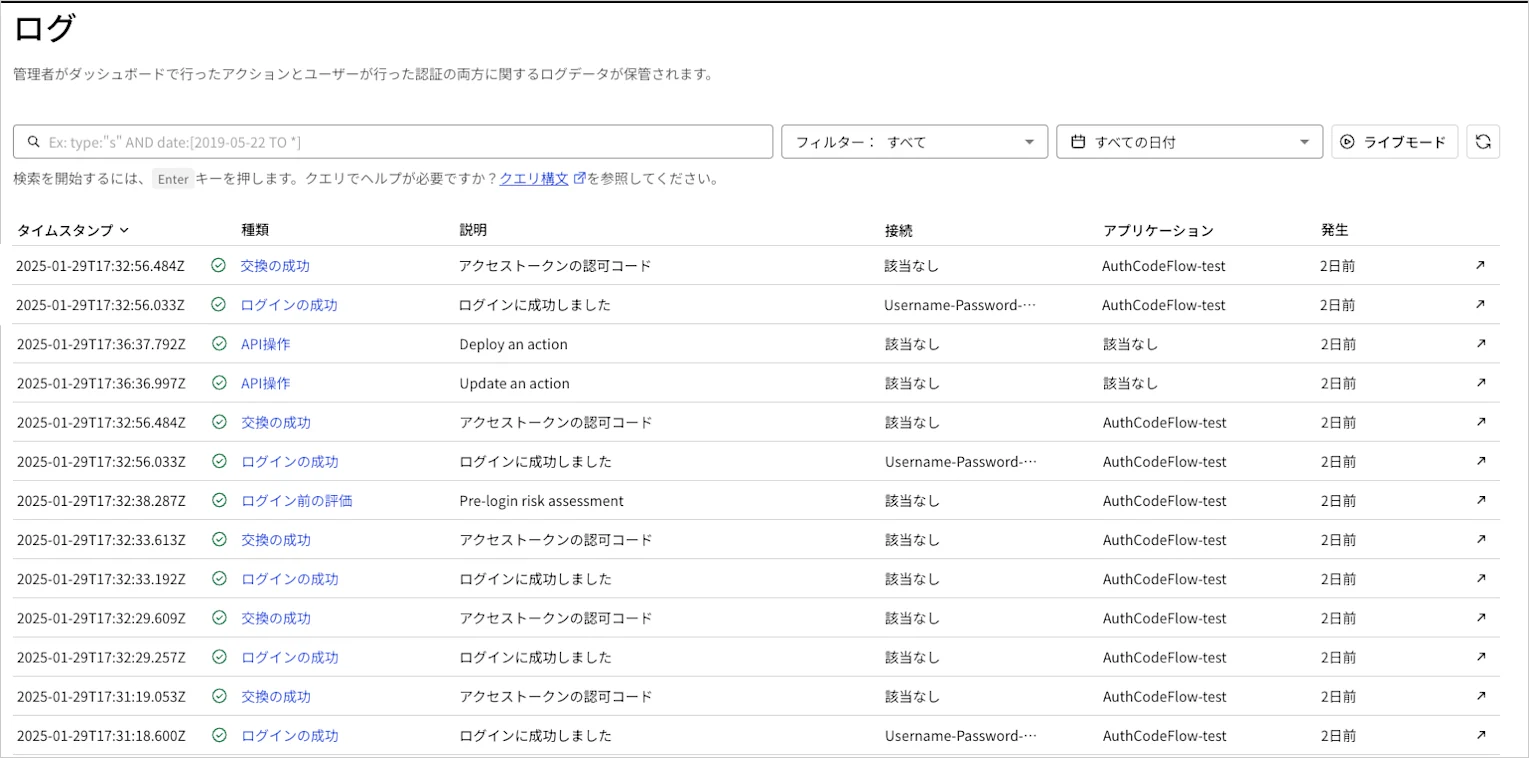Open details arrow for Update an action row
The image size is (1529, 758).
point(1481,383)
